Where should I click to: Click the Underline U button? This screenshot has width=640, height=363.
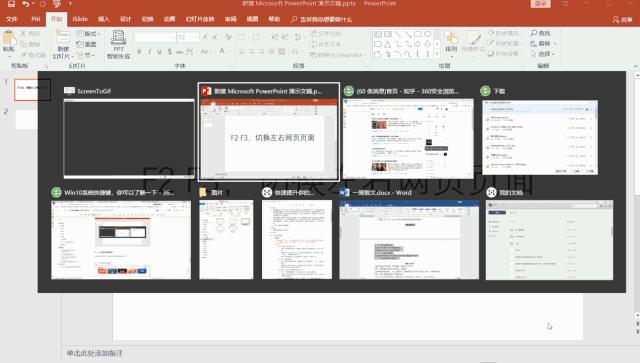159,51
